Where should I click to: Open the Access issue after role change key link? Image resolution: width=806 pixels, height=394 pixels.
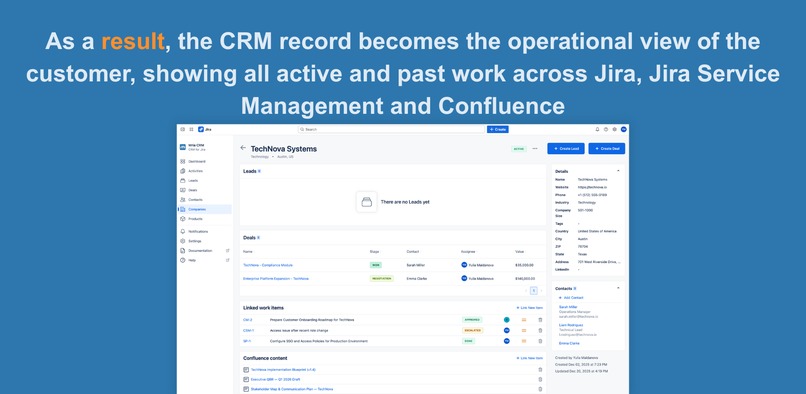point(248,330)
